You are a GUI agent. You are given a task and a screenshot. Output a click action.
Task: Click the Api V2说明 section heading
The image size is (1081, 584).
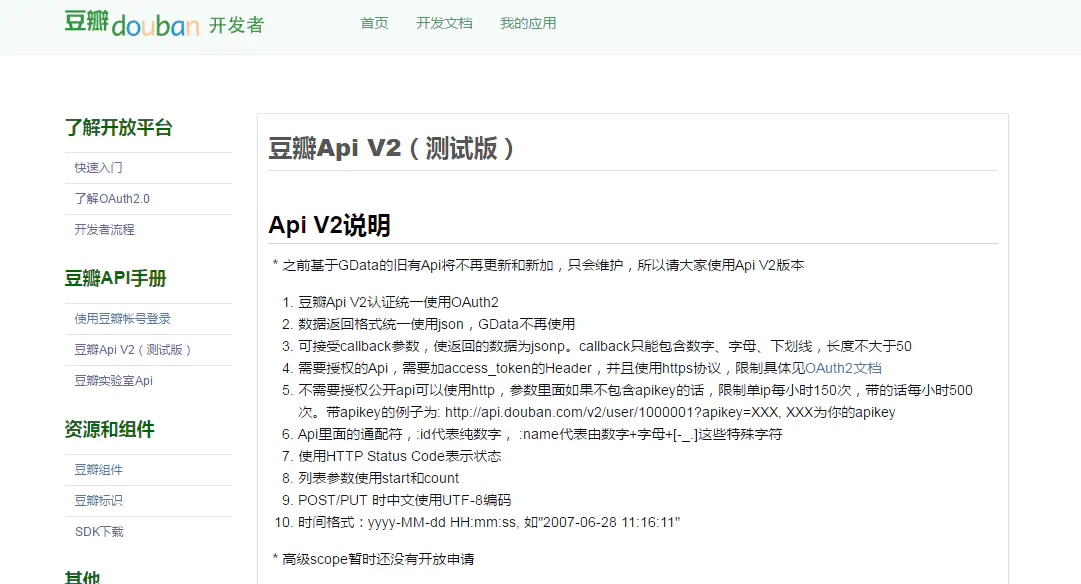click(x=330, y=225)
